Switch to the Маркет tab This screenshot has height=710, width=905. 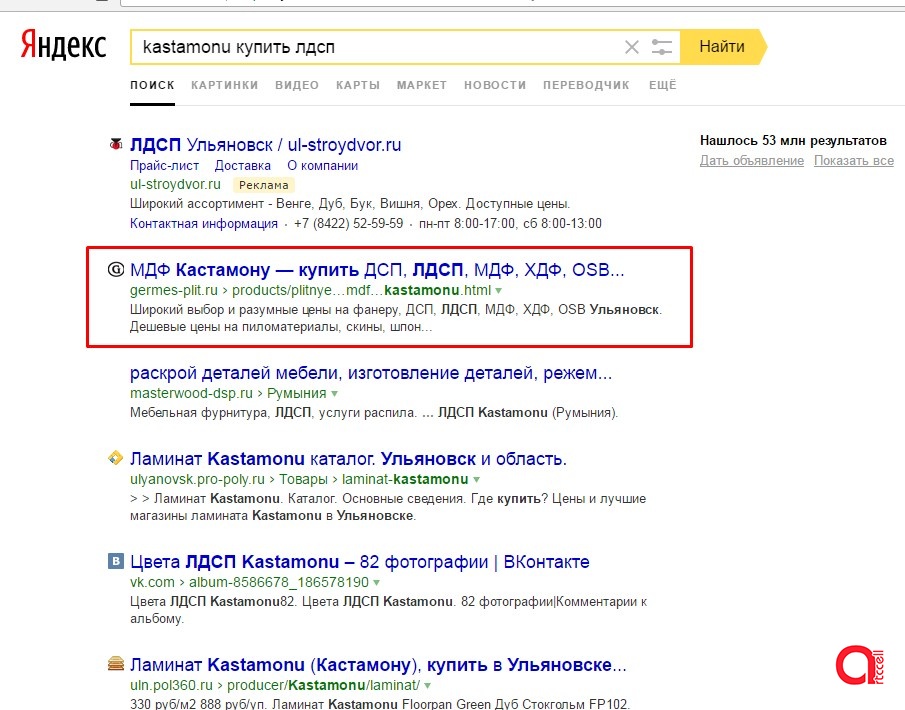tap(422, 85)
